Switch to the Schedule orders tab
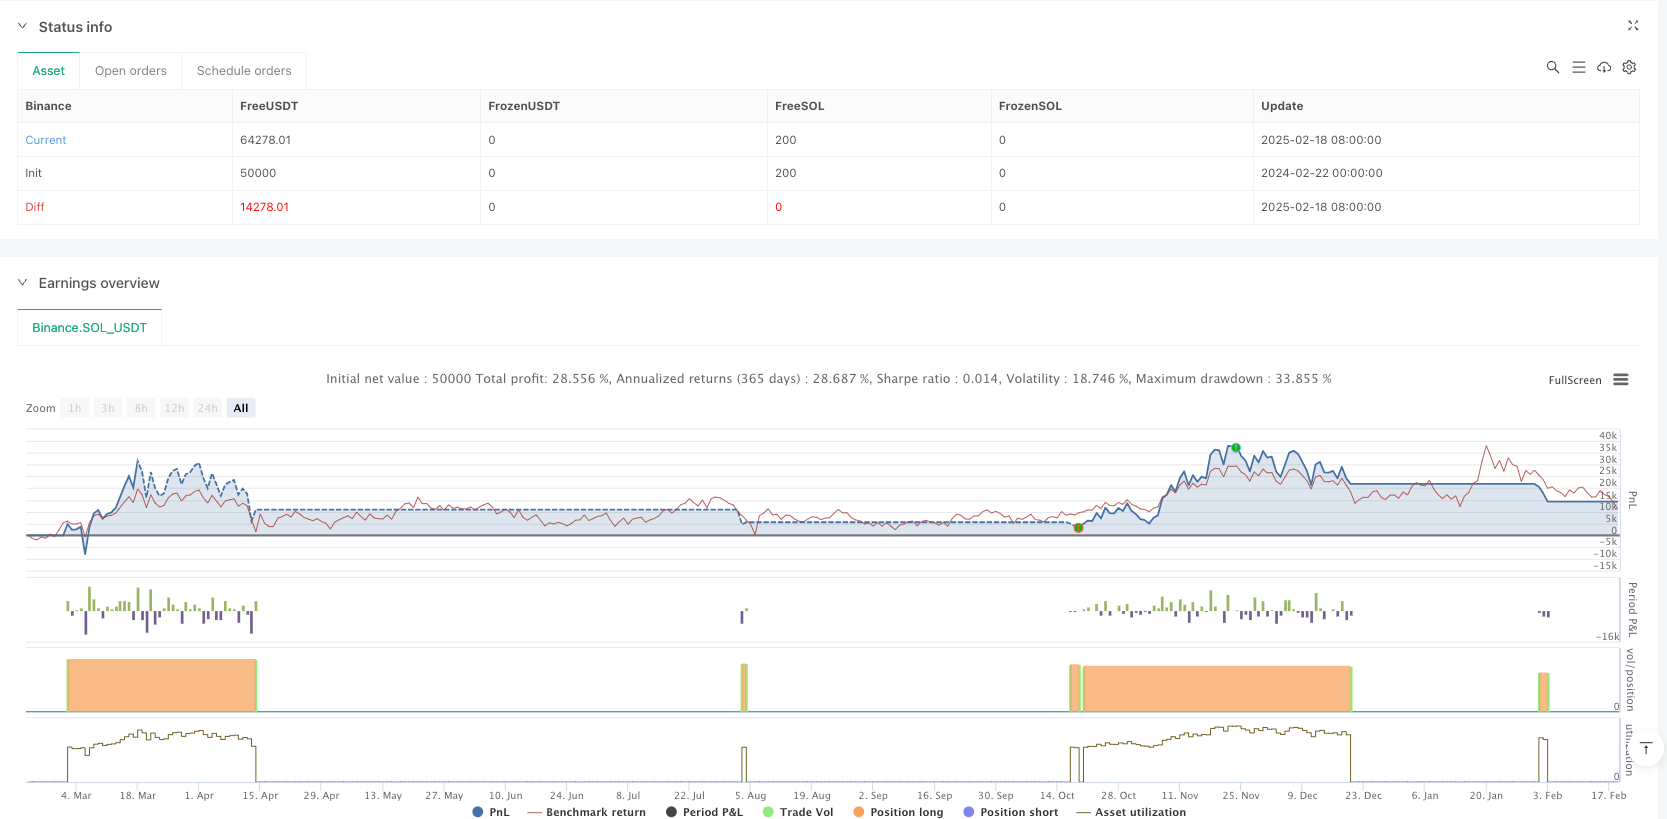This screenshot has height=819, width=1667. click(244, 71)
